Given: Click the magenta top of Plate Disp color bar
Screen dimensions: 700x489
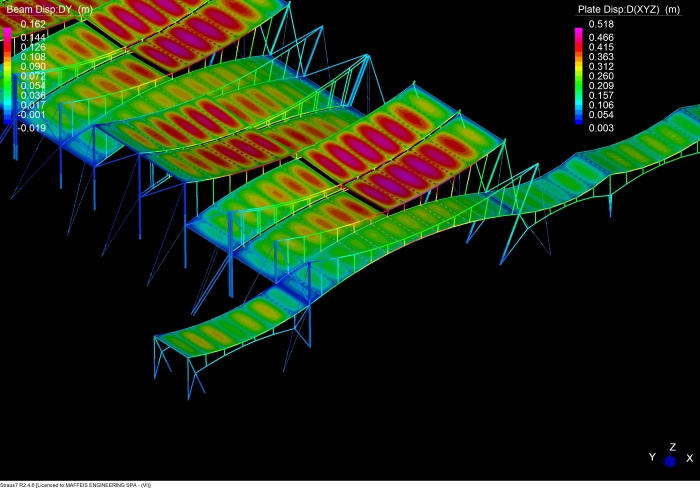Looking at the screenshot, I should 577,33.
